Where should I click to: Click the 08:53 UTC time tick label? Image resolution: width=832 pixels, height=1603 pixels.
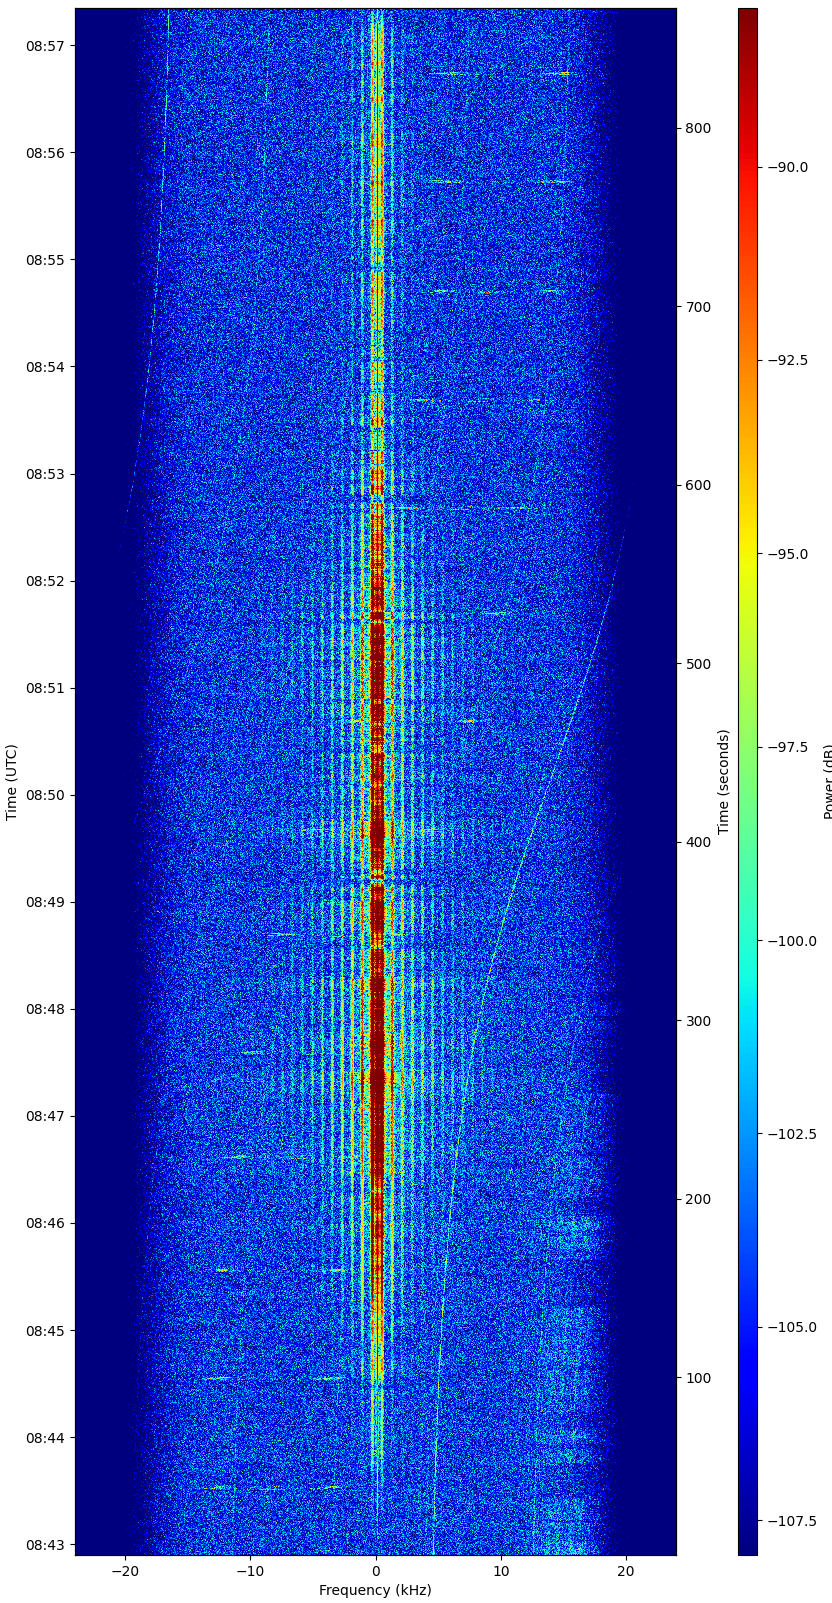click(44, 474)
